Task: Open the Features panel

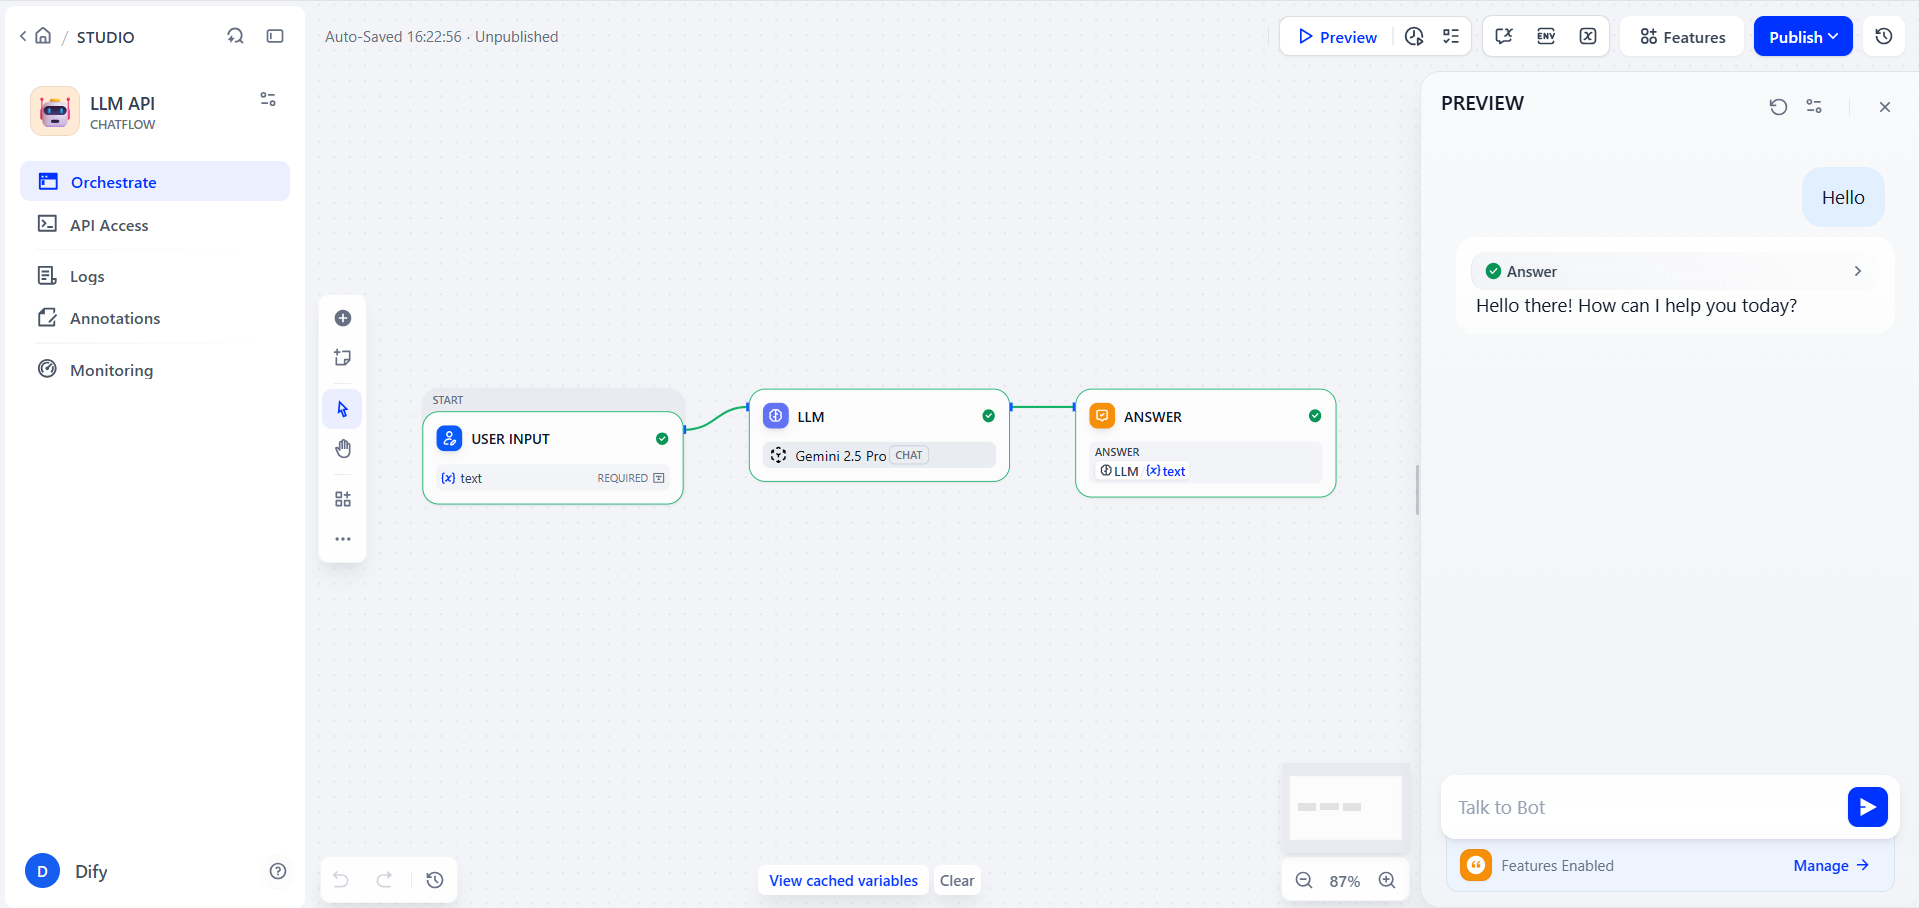Action: [x=1683, y=36]
